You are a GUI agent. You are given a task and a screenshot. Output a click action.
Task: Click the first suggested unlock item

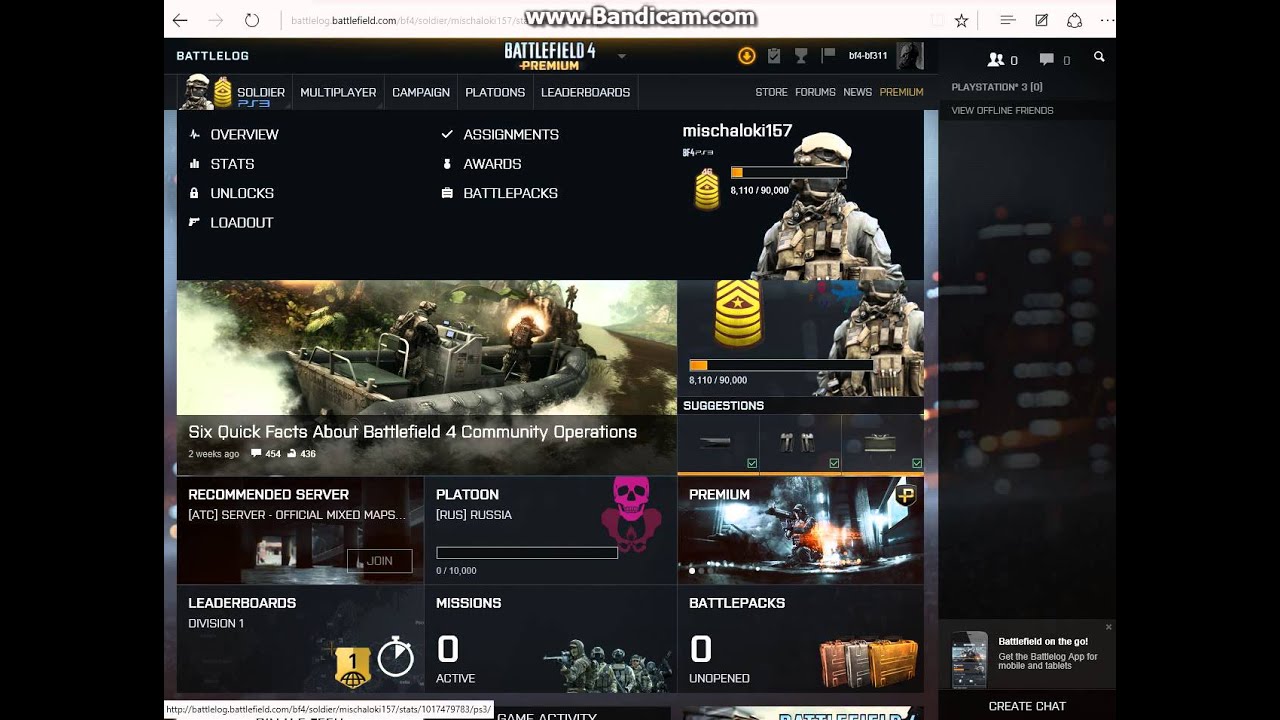pyautogui.click(x=718, y=442)
